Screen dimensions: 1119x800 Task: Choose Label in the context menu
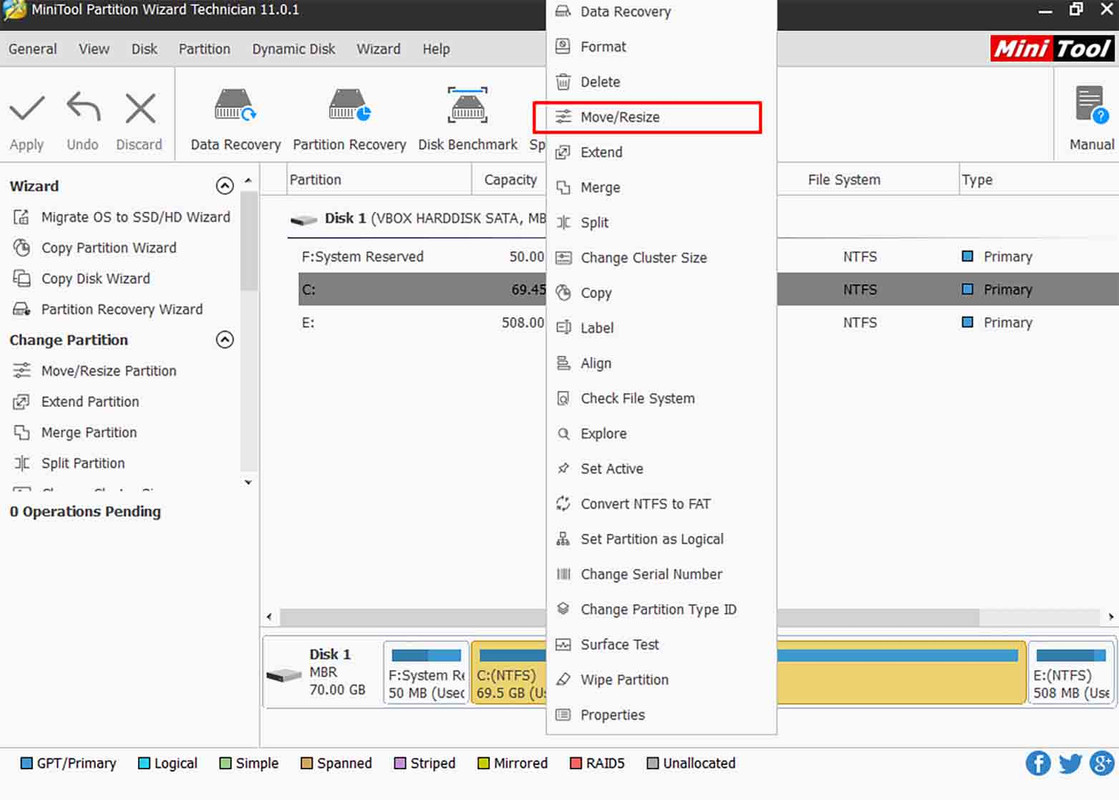[661, 328]
